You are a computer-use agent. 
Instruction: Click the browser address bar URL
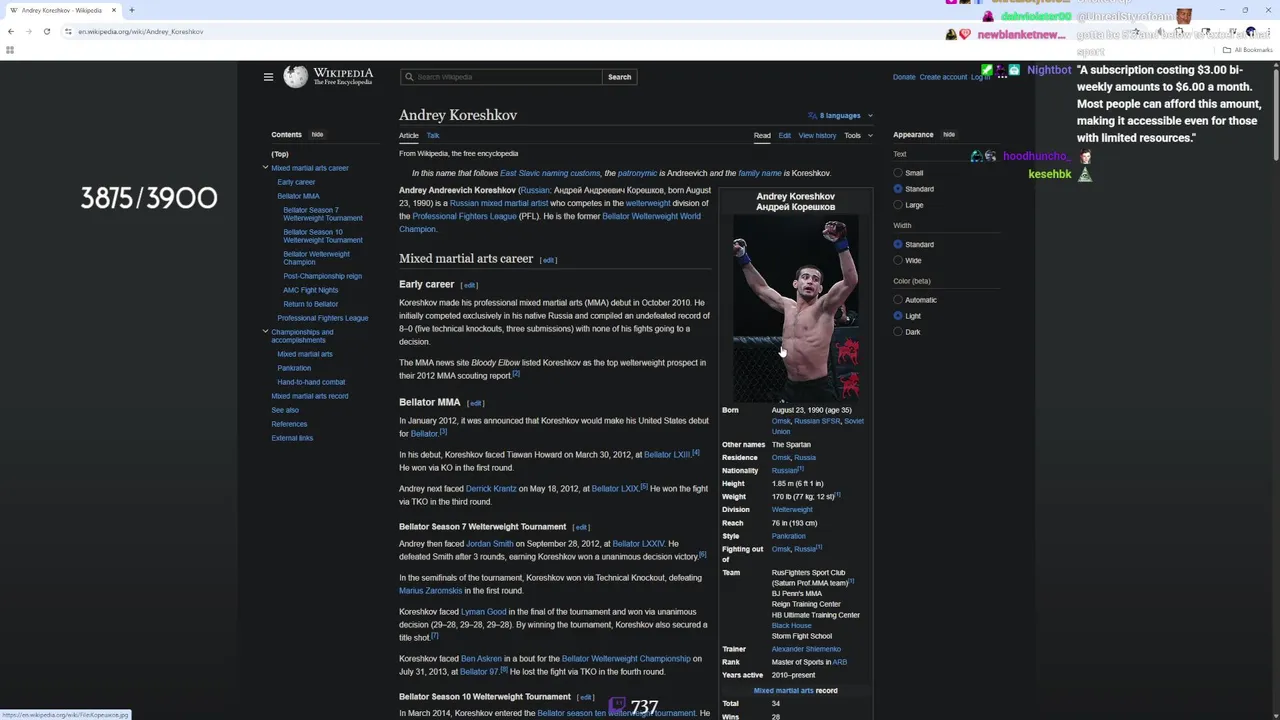coord(141,31)
